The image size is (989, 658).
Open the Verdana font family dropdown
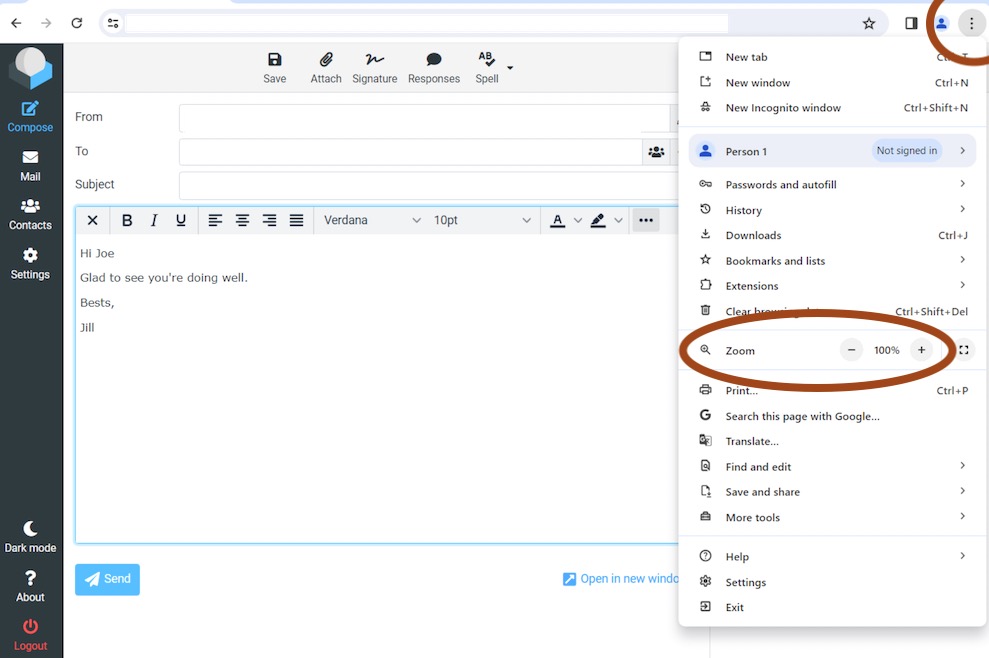click(372, 220)
